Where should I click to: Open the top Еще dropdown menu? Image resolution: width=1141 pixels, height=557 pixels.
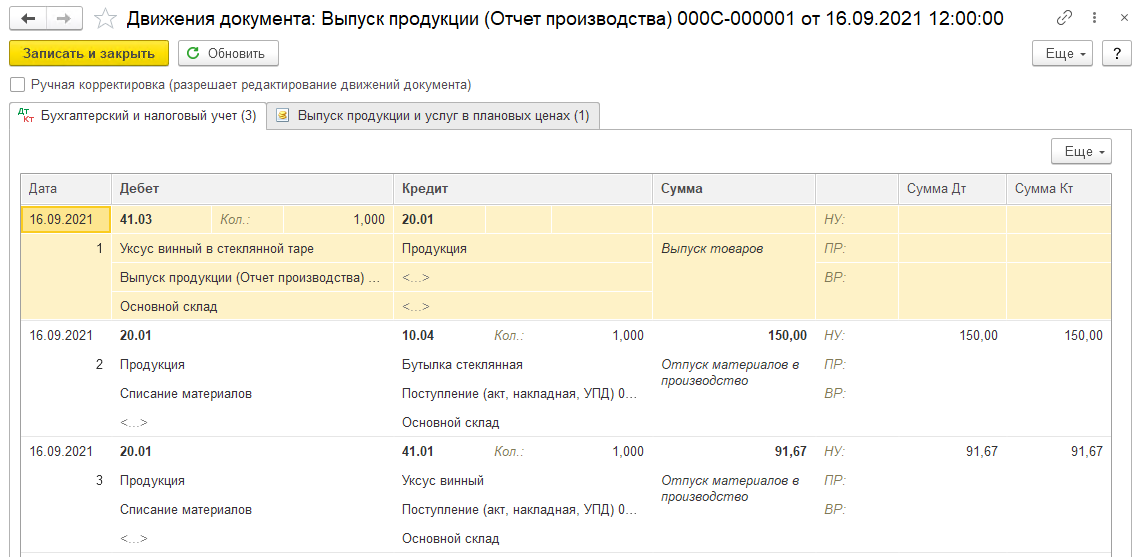[1062, 53]
